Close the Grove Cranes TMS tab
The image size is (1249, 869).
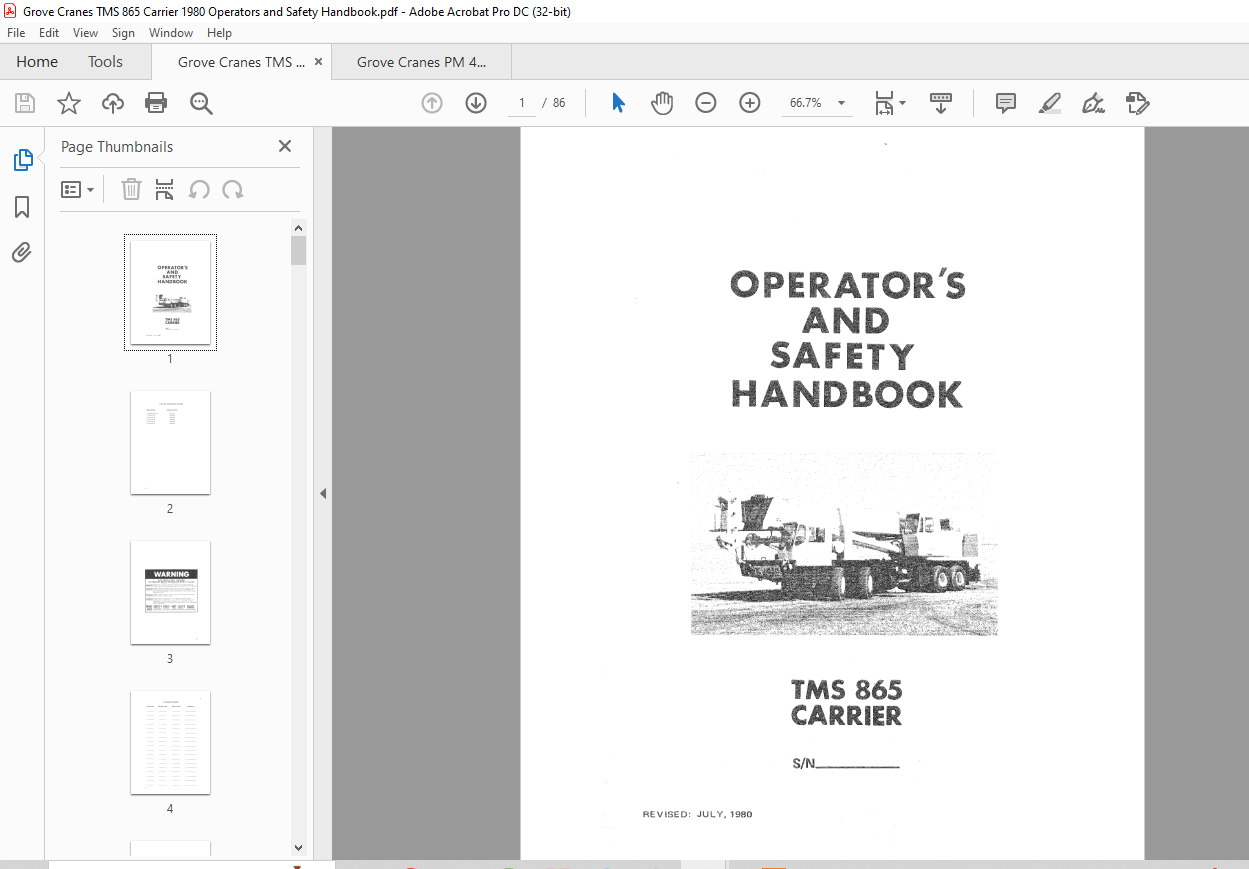318,61
